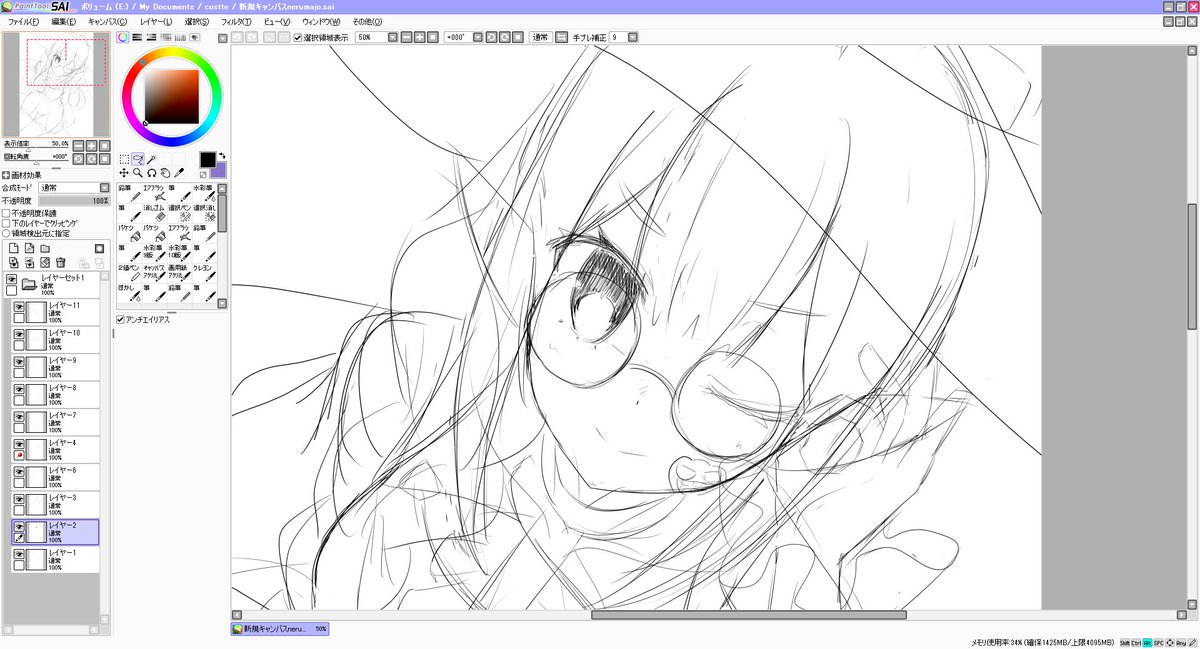Expand the 画材効果 section
Image resolution: width=1200 pixels, height=649 pixels.
click(x=6, y=175)
